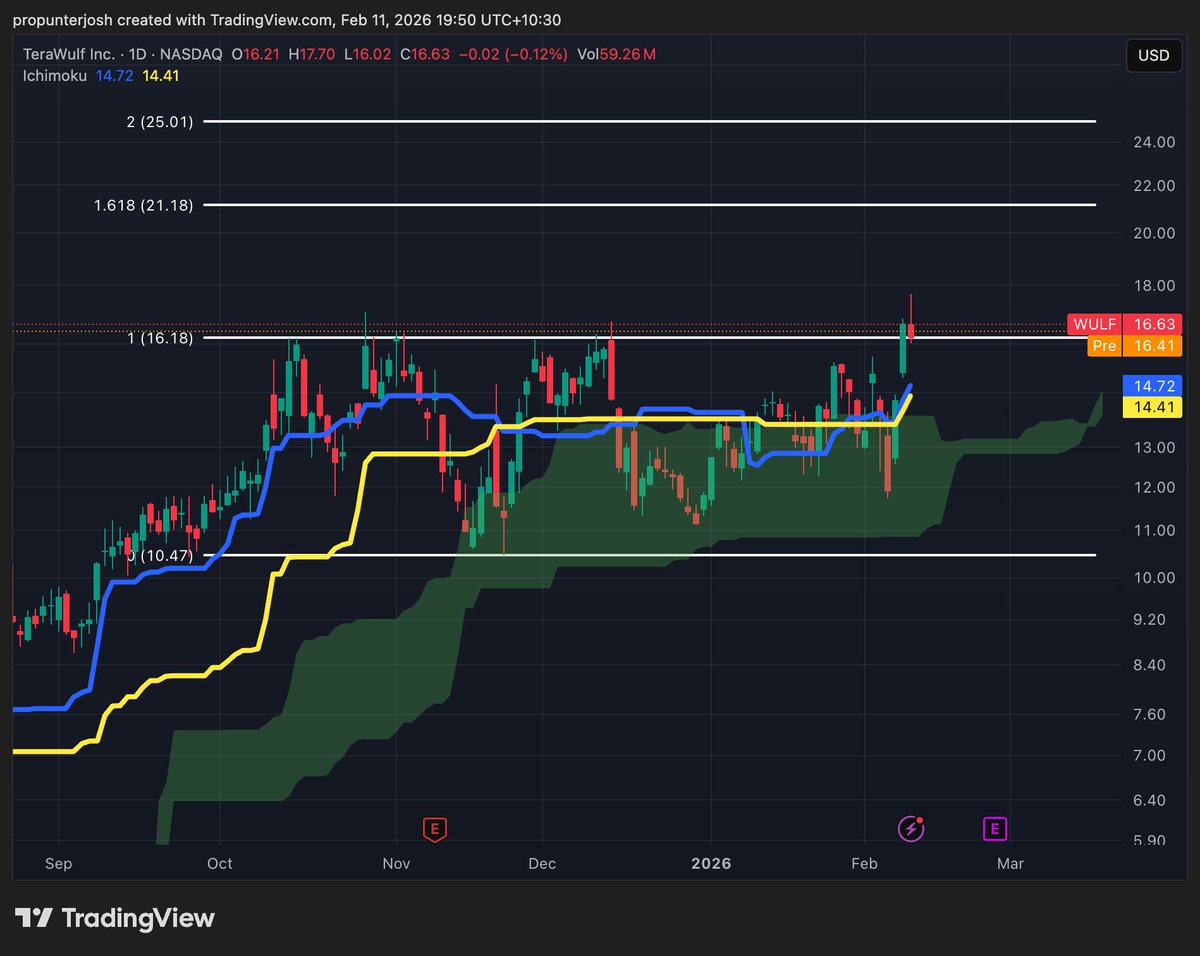
Task: Click the Sep label on time axis
Action: 59,863
